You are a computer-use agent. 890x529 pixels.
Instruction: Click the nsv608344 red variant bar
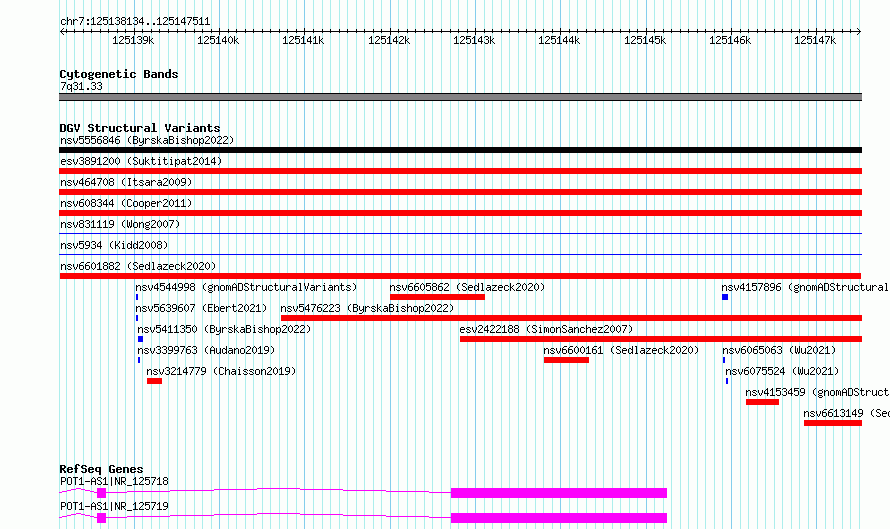click(x=460, y=213)
